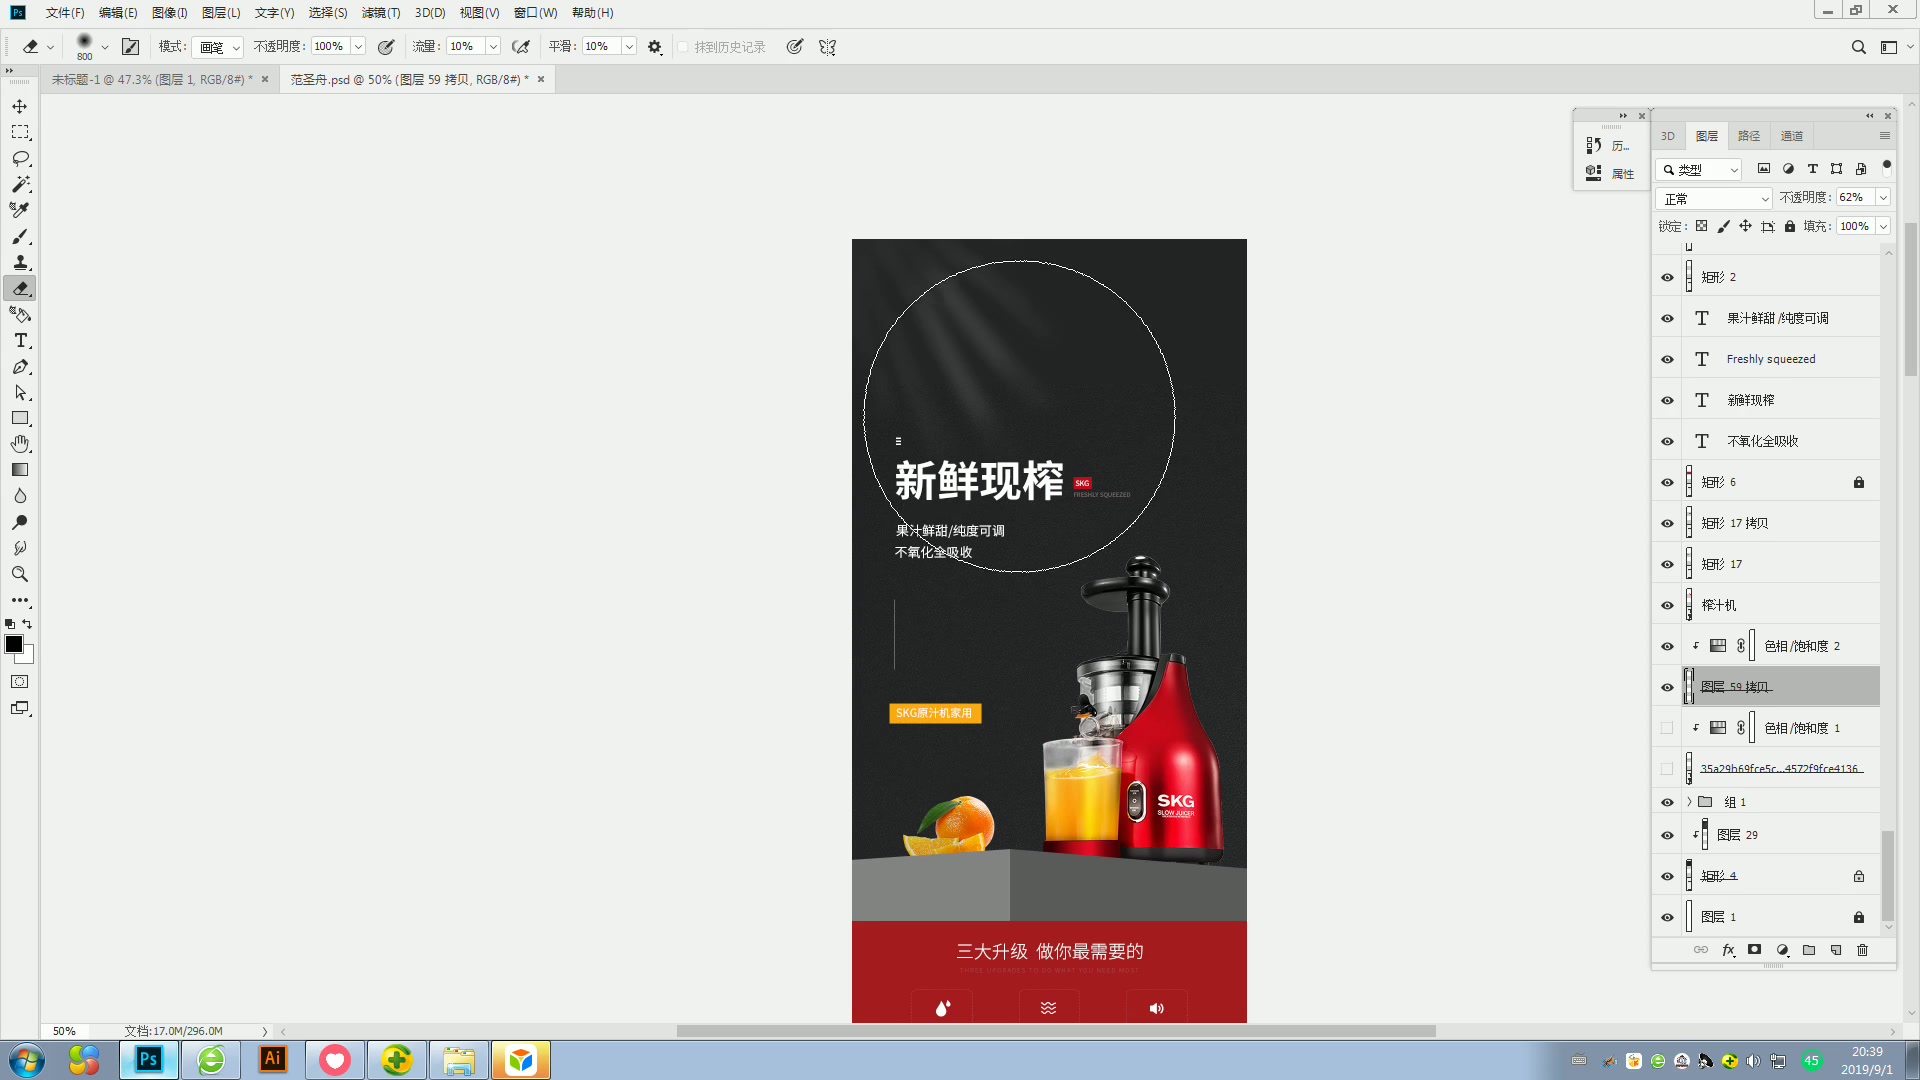Hide the 图层 59 拷贝 layer
The image size is (1920, 1080).
(1667, 687)
